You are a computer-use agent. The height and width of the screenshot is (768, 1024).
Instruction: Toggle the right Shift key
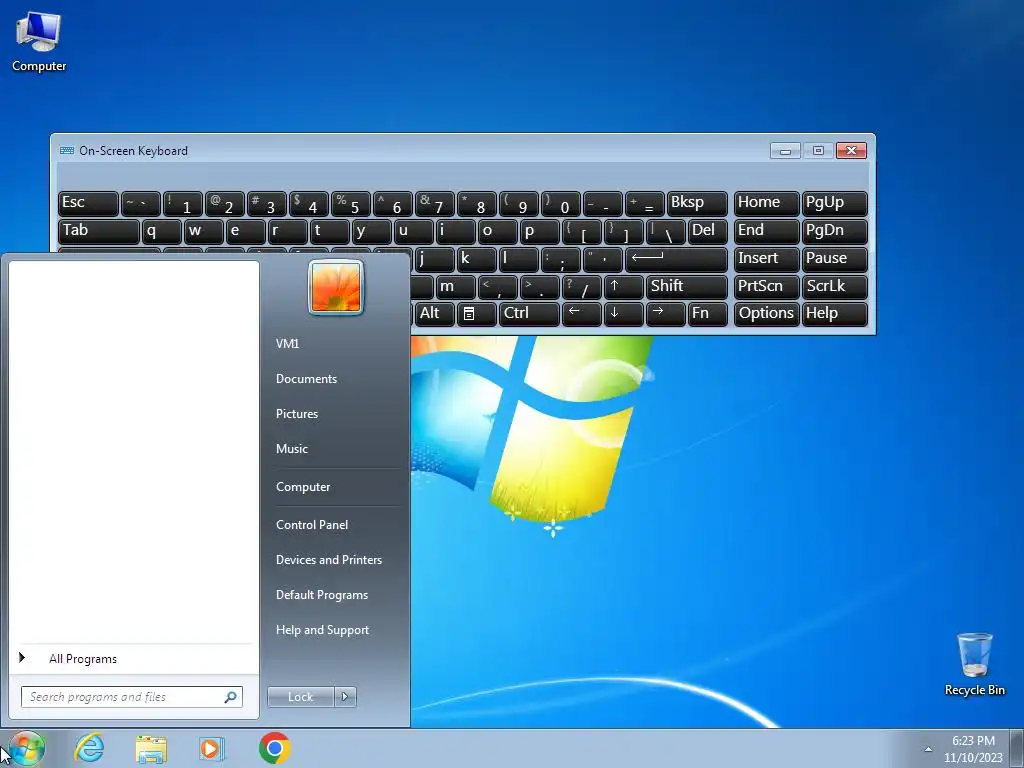tap(686, 286)
